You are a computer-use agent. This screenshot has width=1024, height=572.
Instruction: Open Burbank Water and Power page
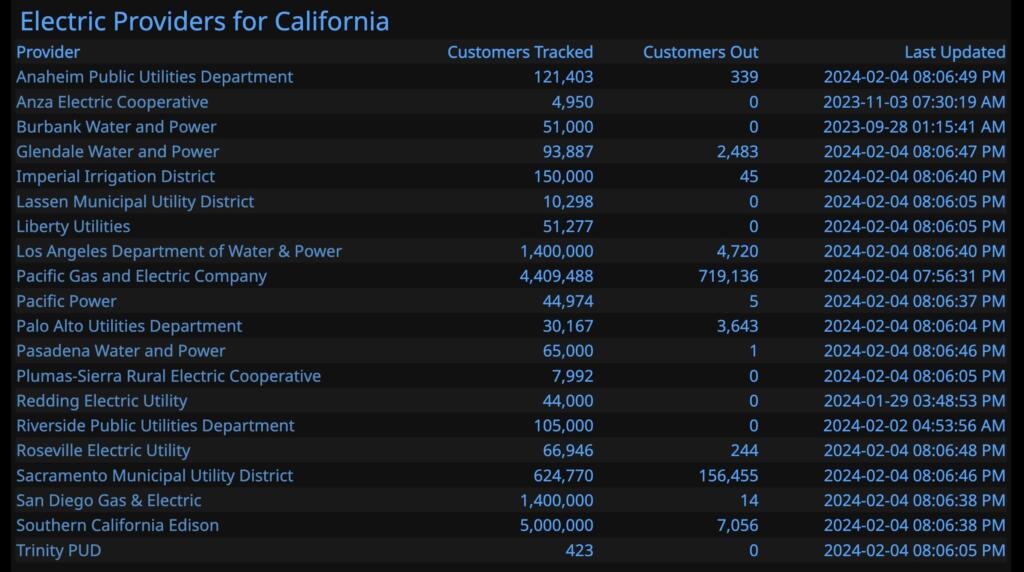point(116,127)
